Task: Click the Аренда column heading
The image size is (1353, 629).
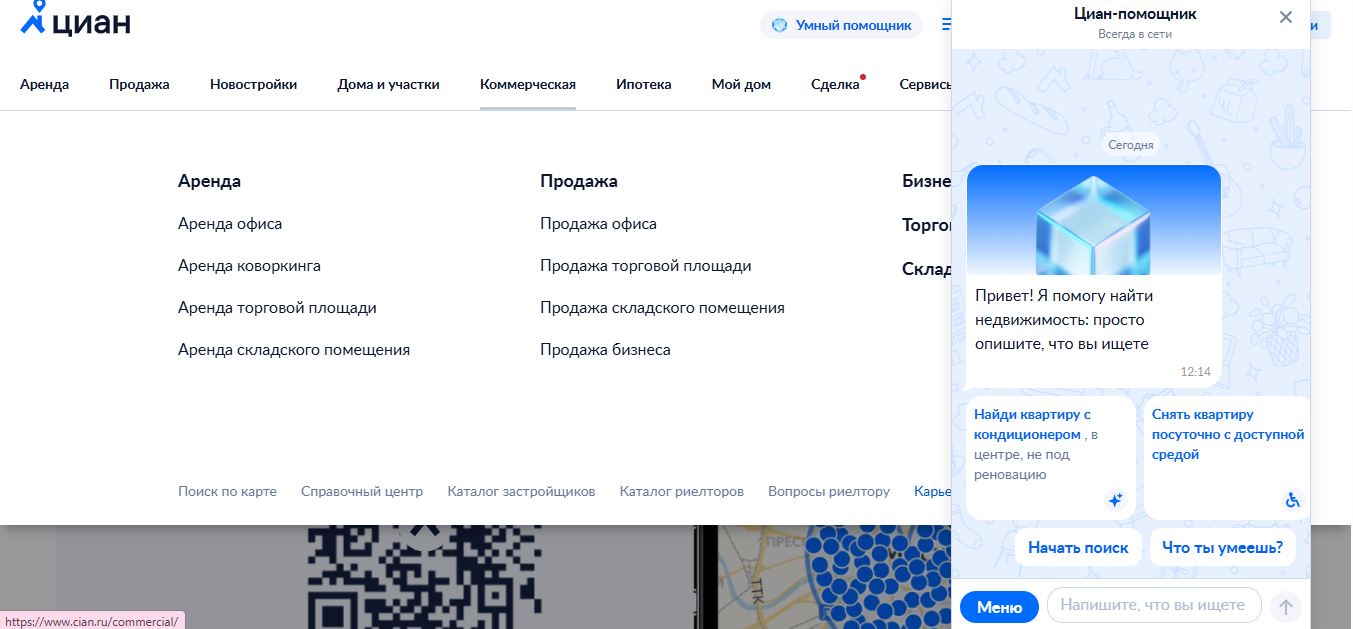Action: click(209, 181)
